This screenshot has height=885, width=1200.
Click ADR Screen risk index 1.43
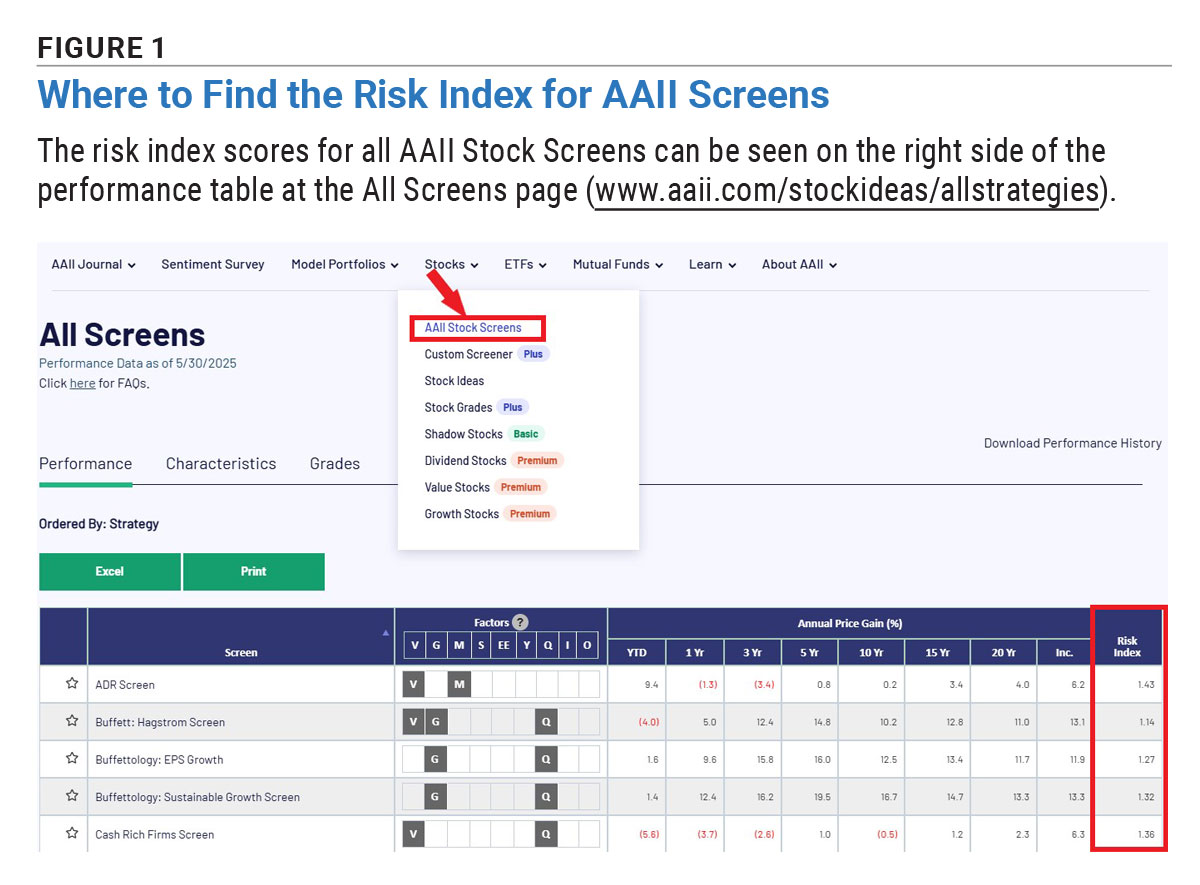coord(1145,685)
